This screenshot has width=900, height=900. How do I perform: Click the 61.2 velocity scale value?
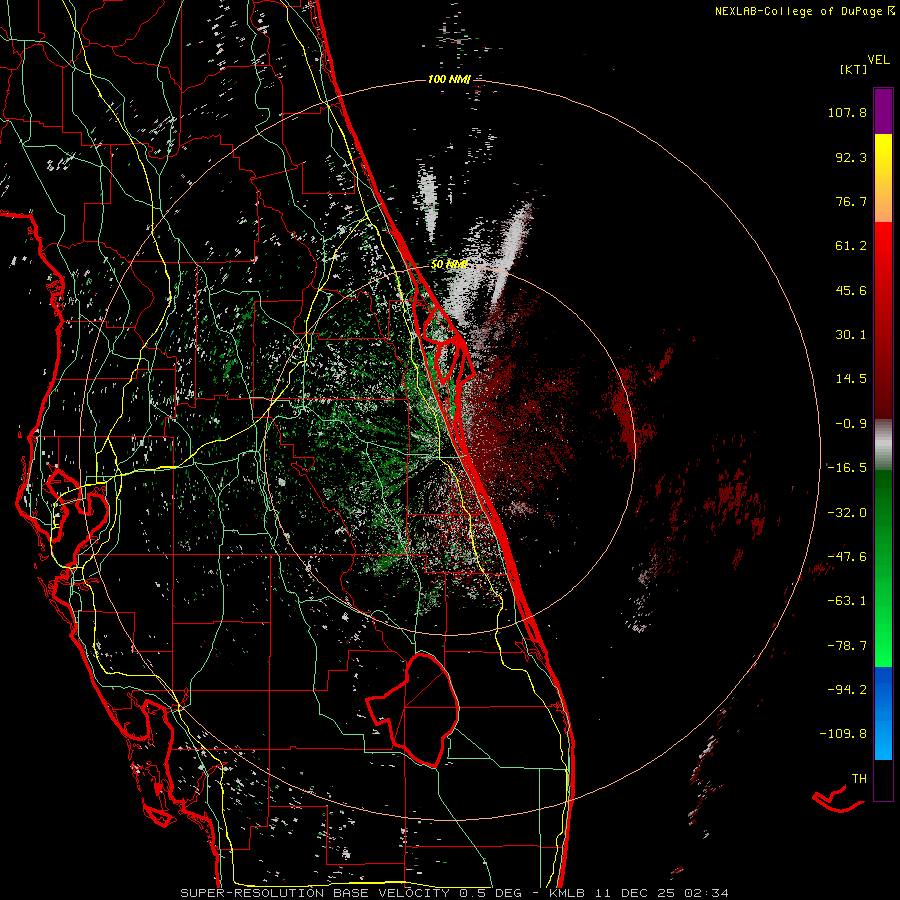click(x=851, y=246)
